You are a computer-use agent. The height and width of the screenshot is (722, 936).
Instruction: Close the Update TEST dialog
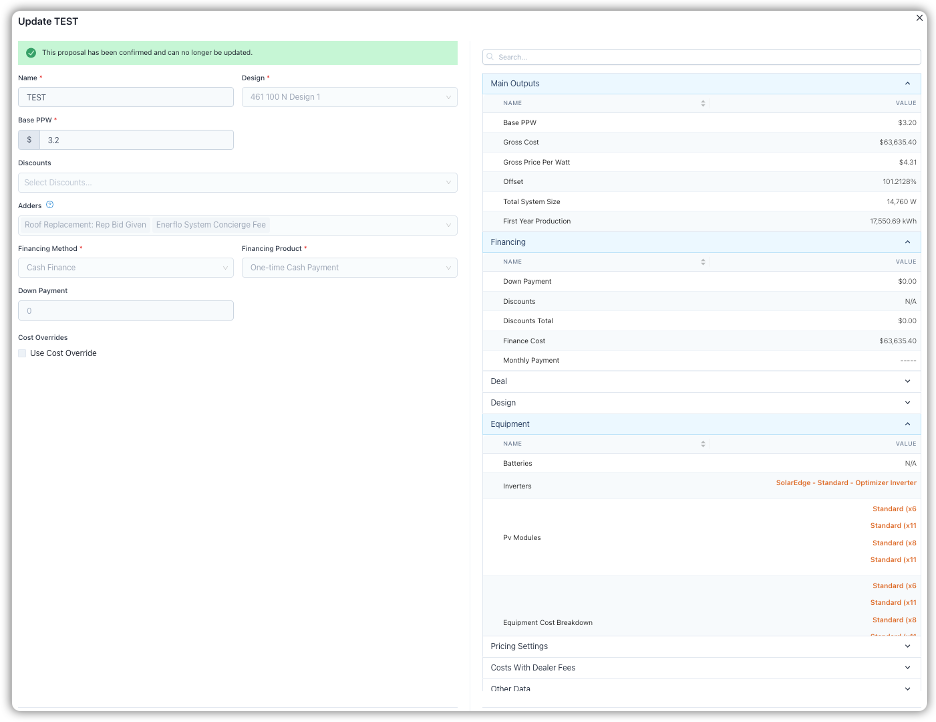point(920,18)
